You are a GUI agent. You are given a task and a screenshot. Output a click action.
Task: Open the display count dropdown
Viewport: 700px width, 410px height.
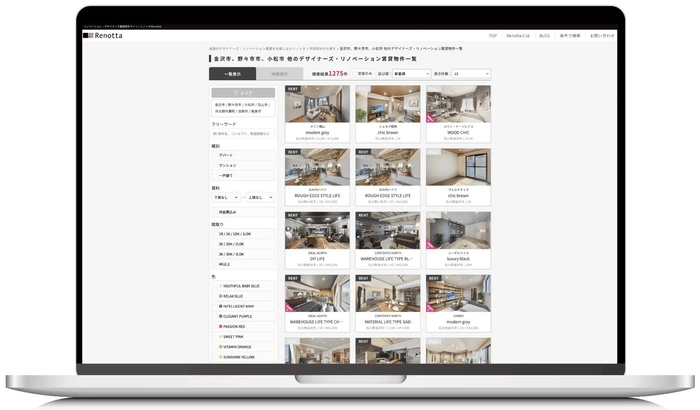click(471, 73)
